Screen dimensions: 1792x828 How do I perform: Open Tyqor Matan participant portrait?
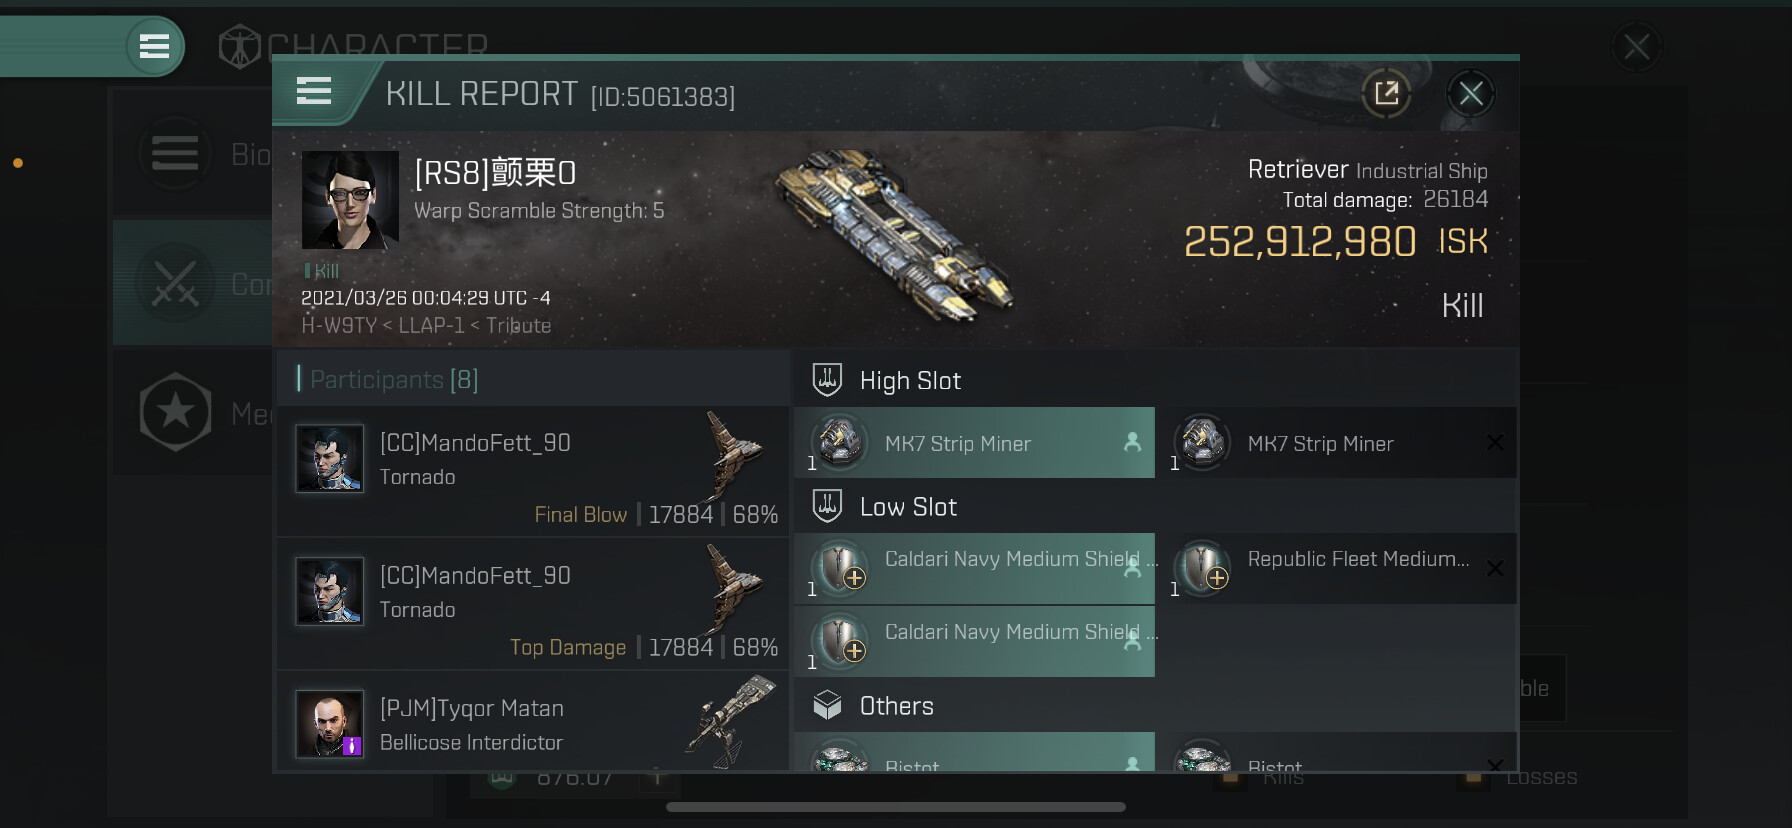coord(329,724)
